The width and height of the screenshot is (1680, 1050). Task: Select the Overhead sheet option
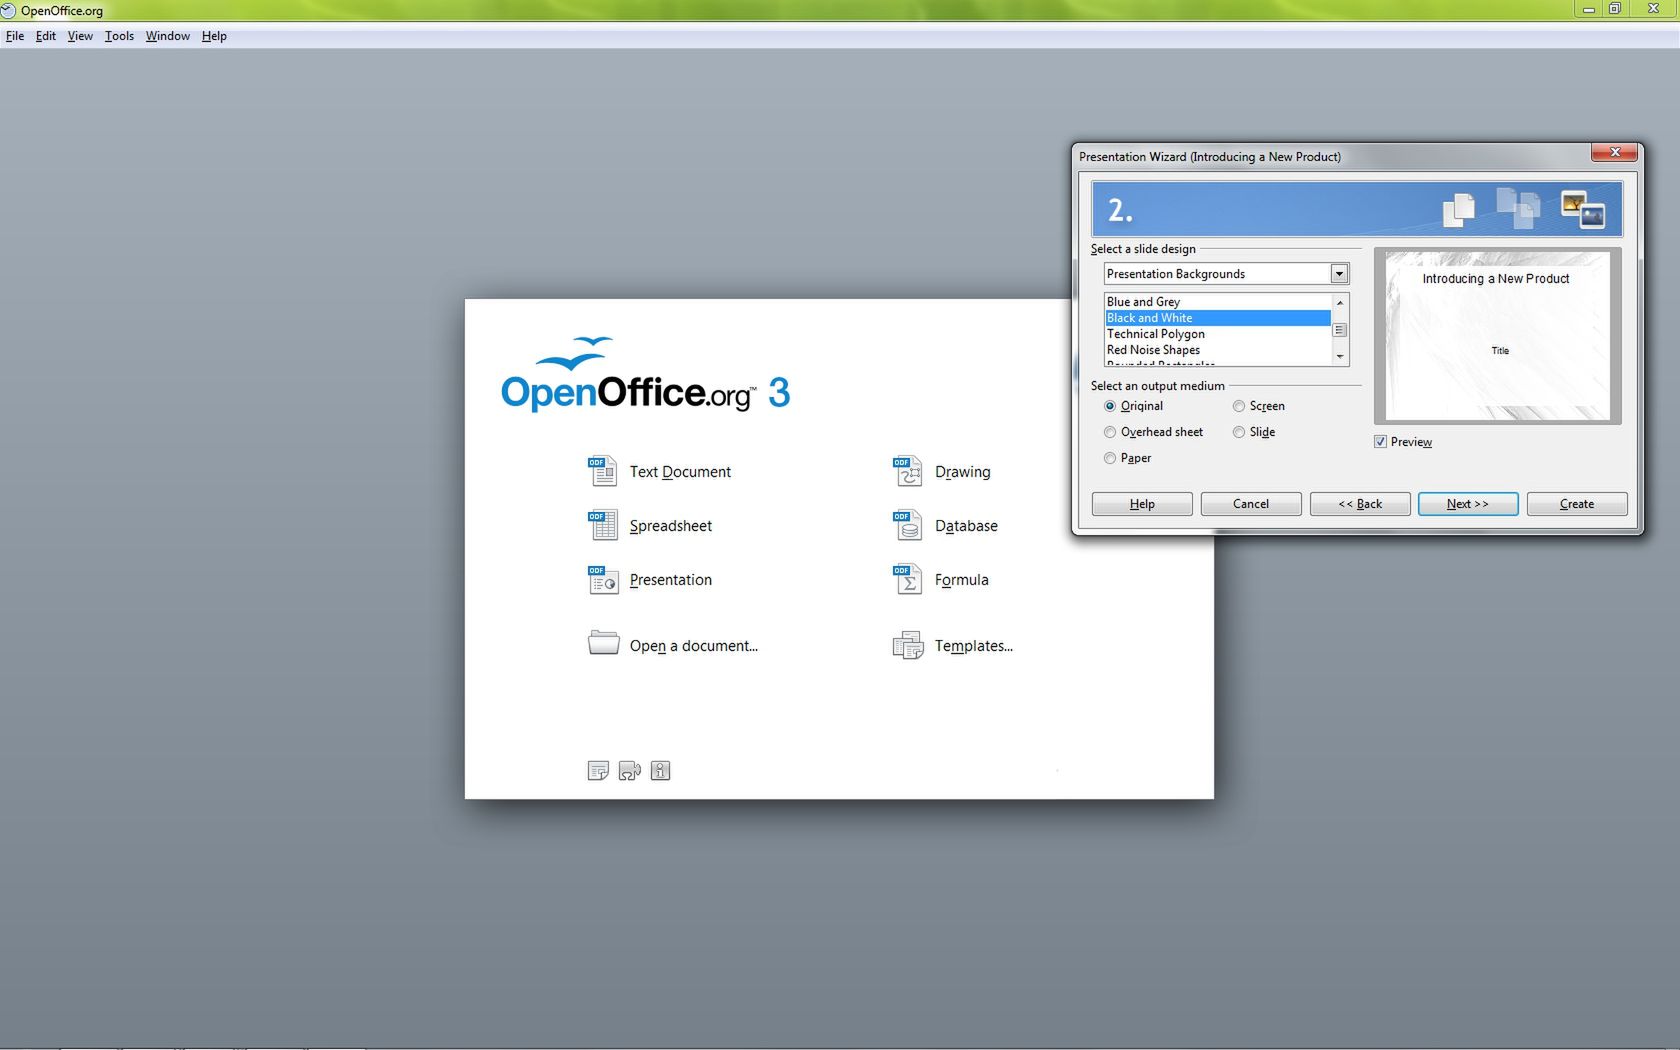(x=1110, y=432)
